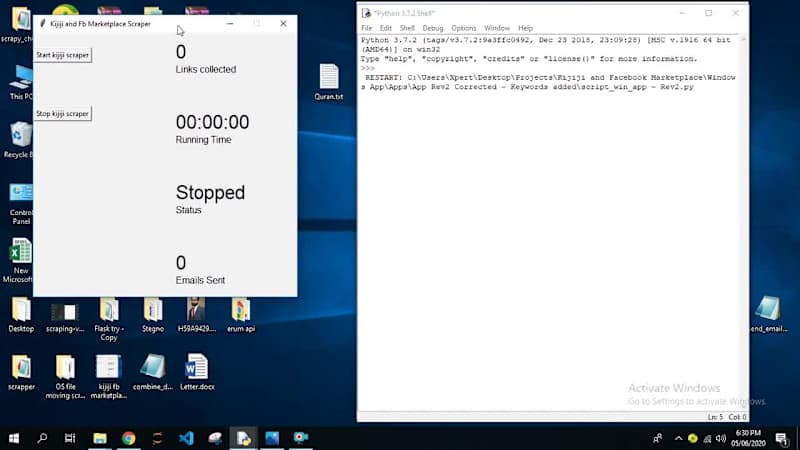Open the screen recorder taskbar icon
800x450 pixels.
coord(301,438)
